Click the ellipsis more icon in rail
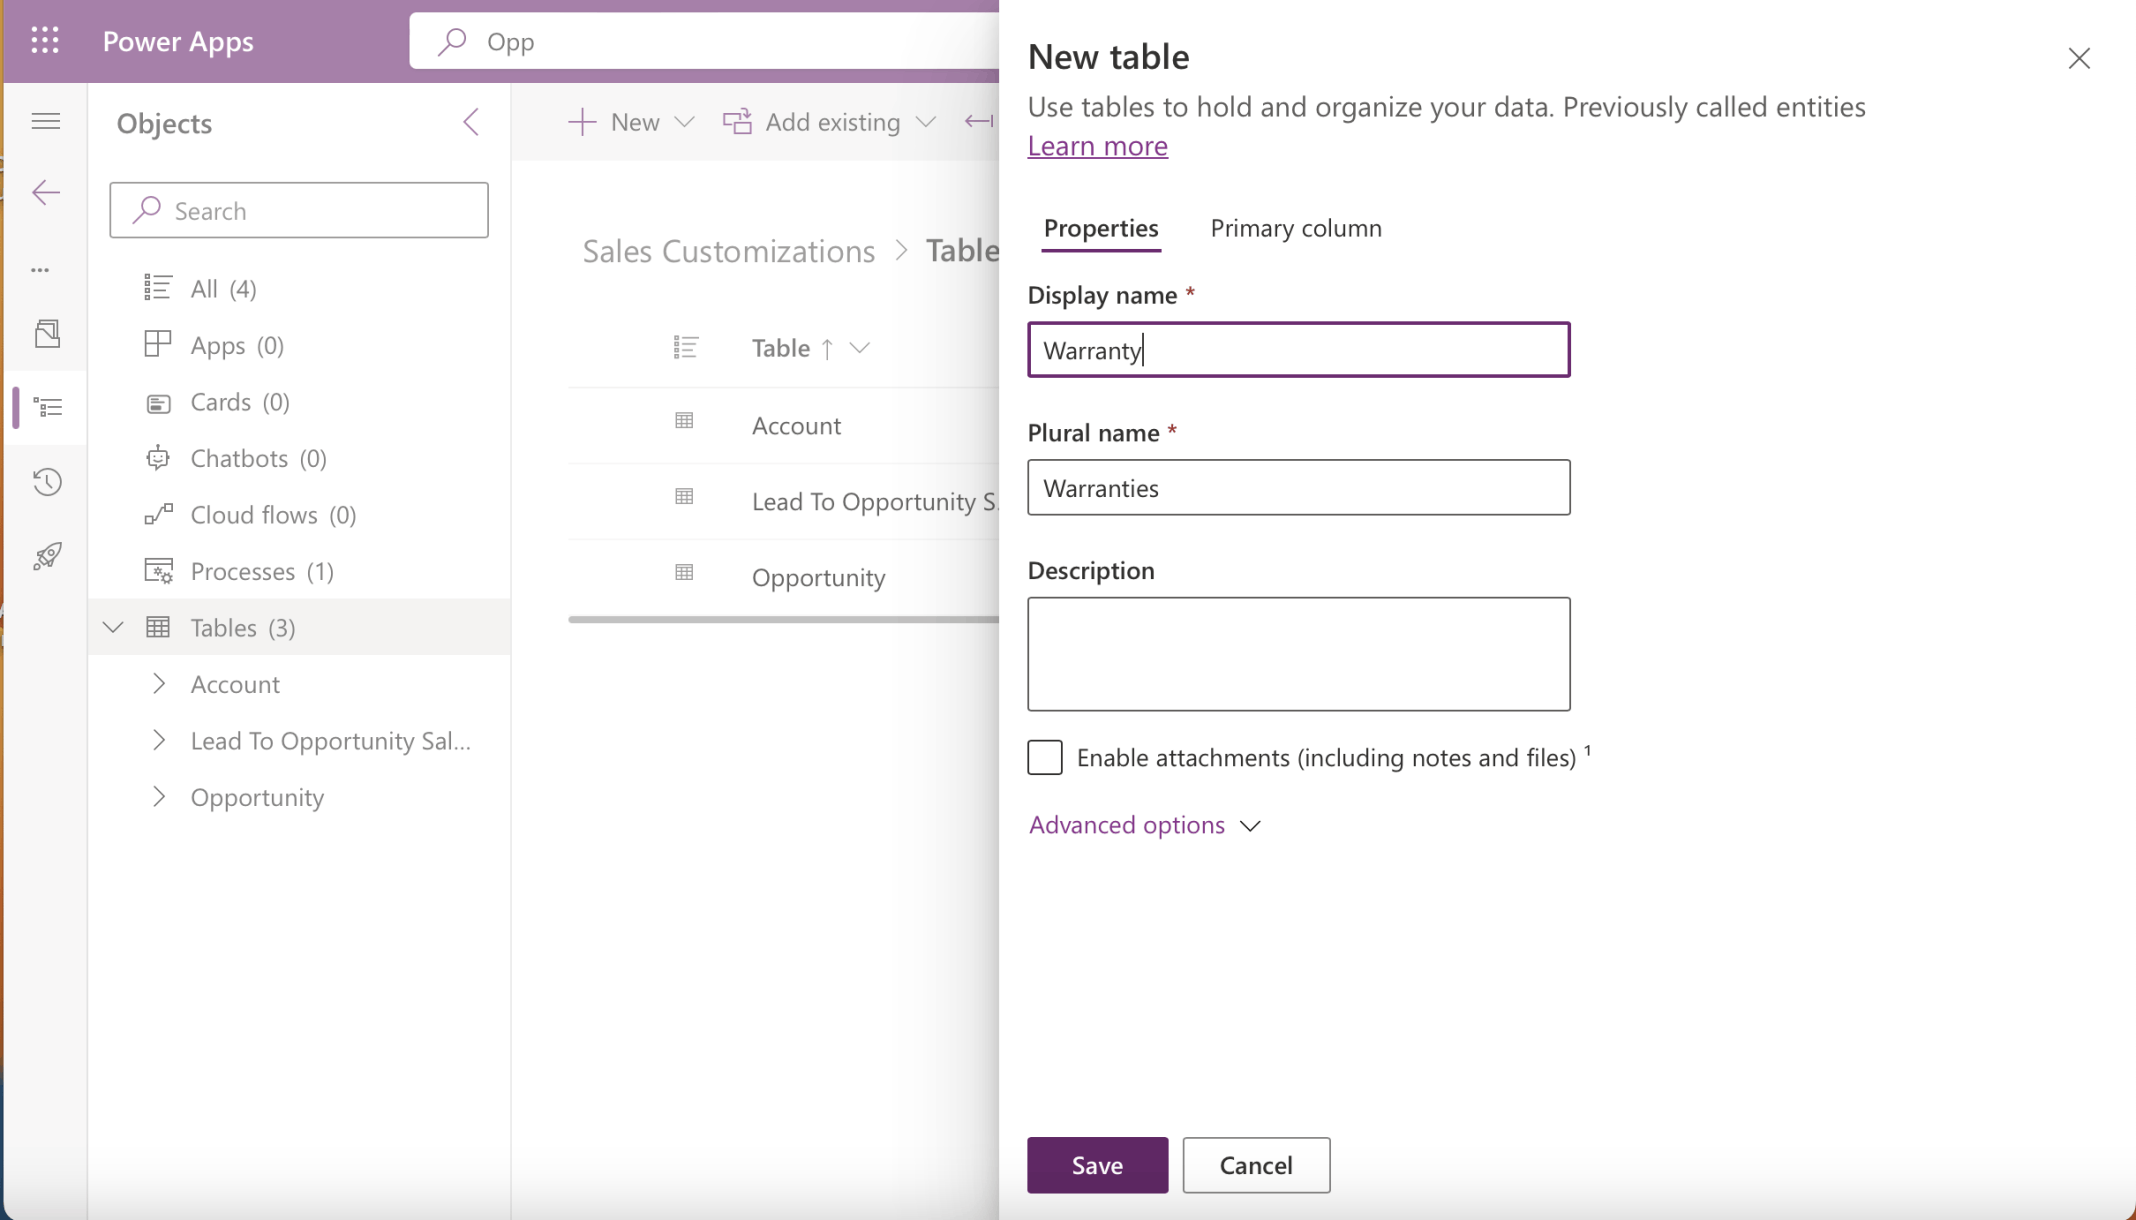The image size is (2136, 1220). (x=40, y=270)
